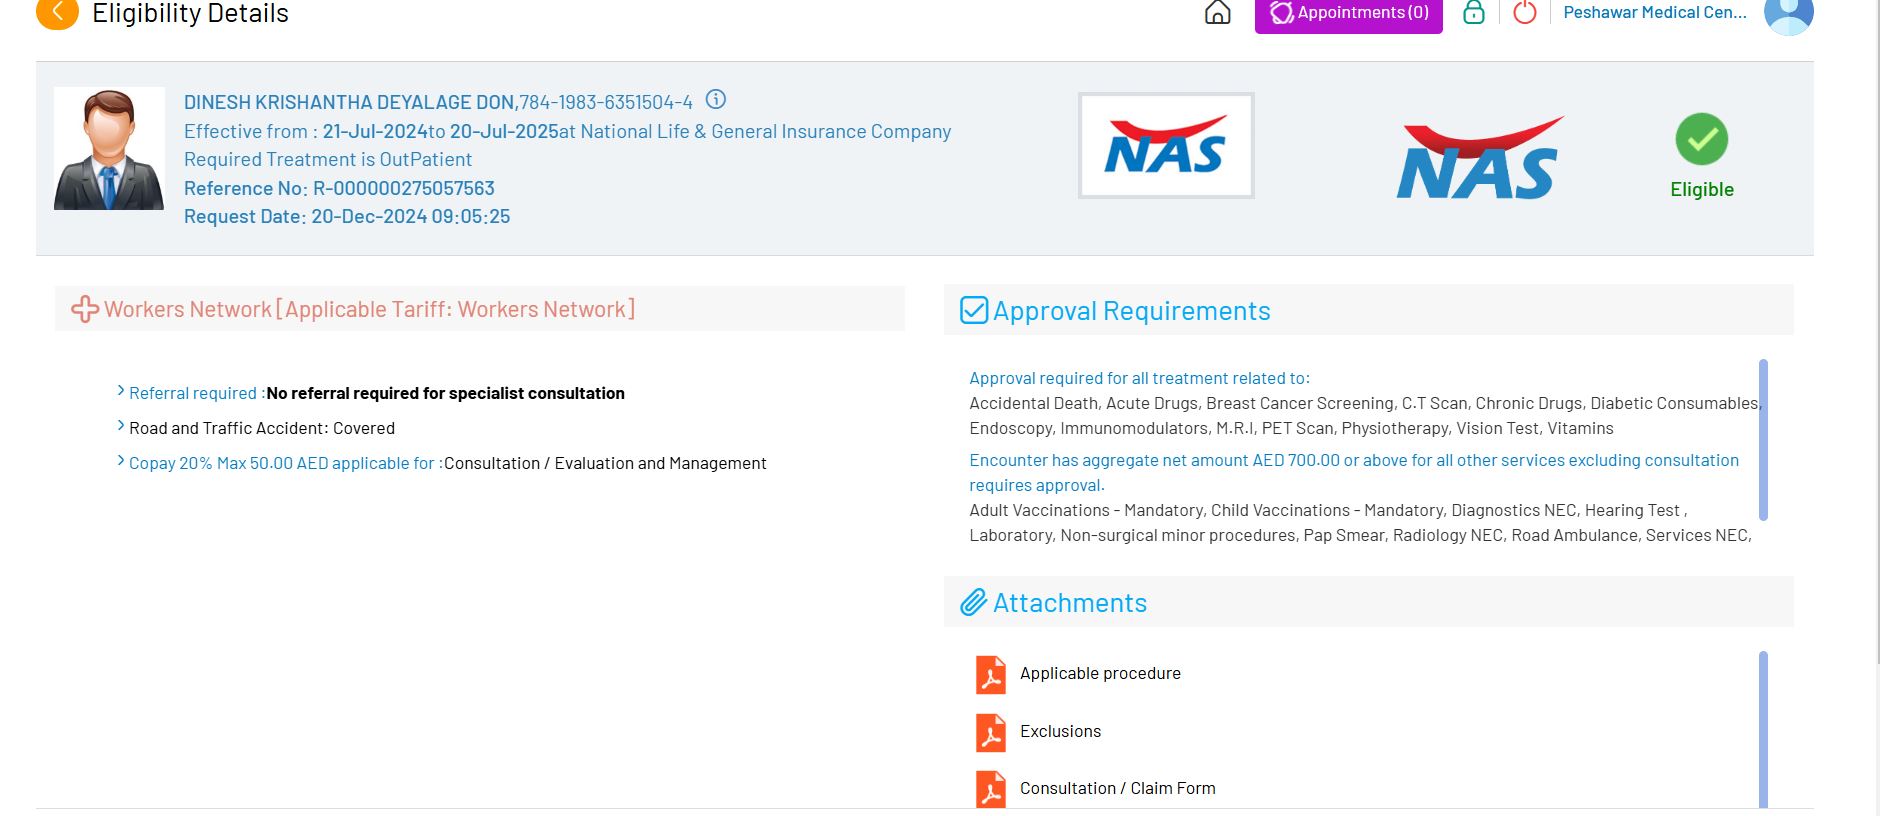The height and width of the screenshot is (816, 1880).
Task: Open the user profile avatar
Action: point(1788,15)
